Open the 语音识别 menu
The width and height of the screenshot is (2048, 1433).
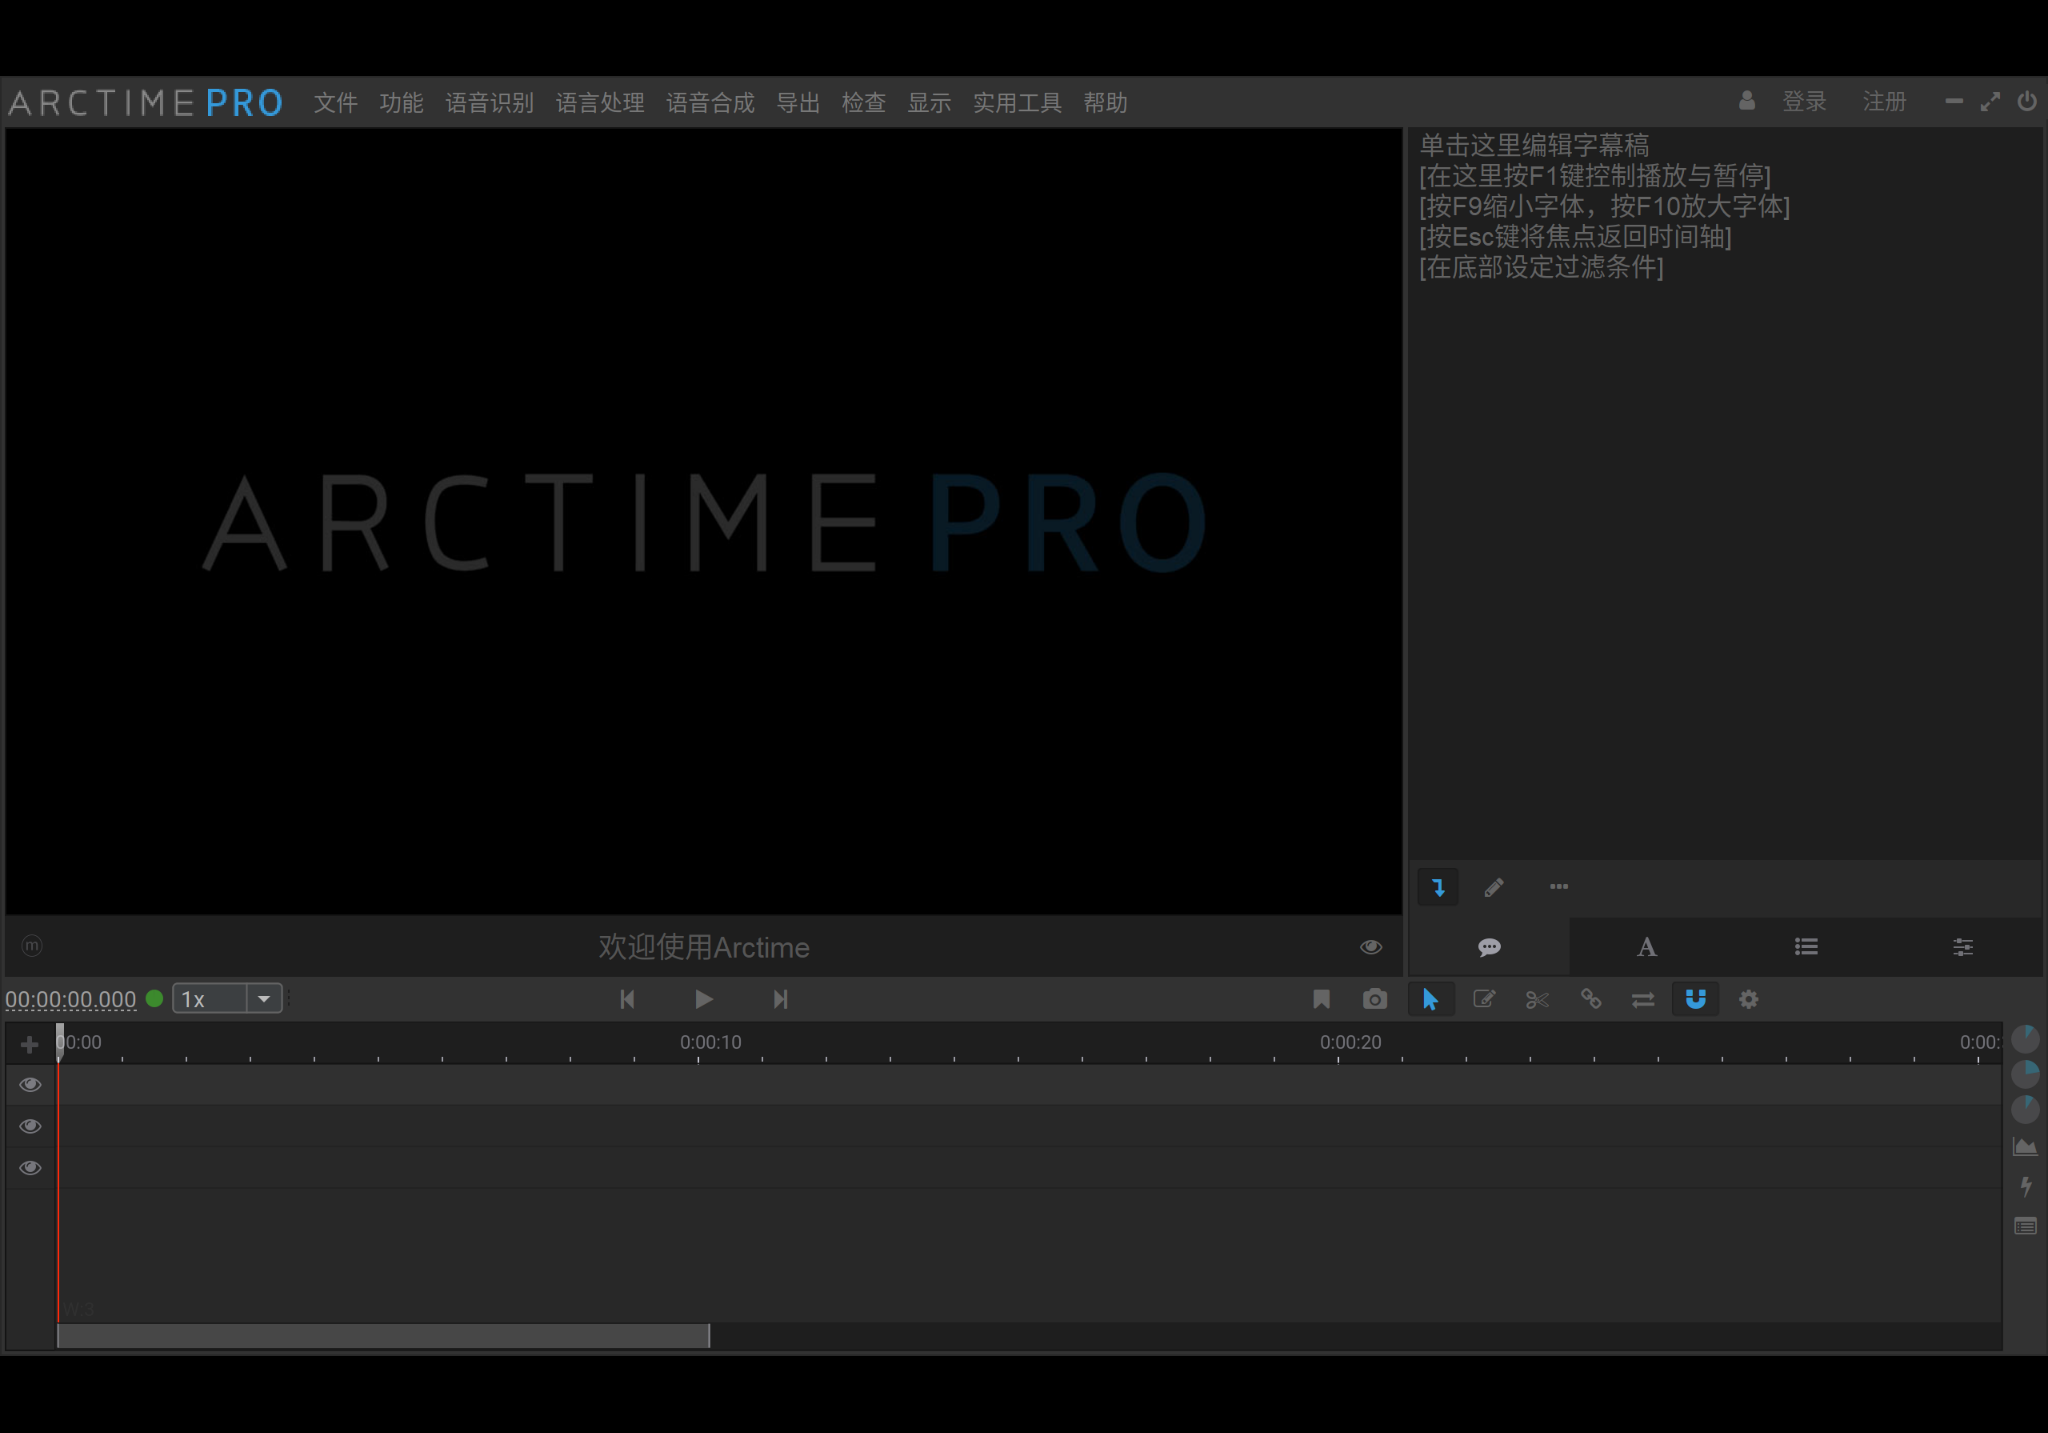[x=489, y=103]
